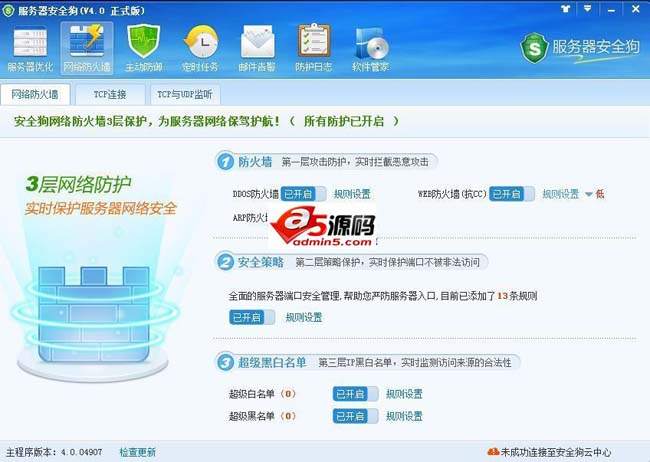Switch to the TCP连接 tab
This screenshot has width=650, height=462.
[110, 95]
